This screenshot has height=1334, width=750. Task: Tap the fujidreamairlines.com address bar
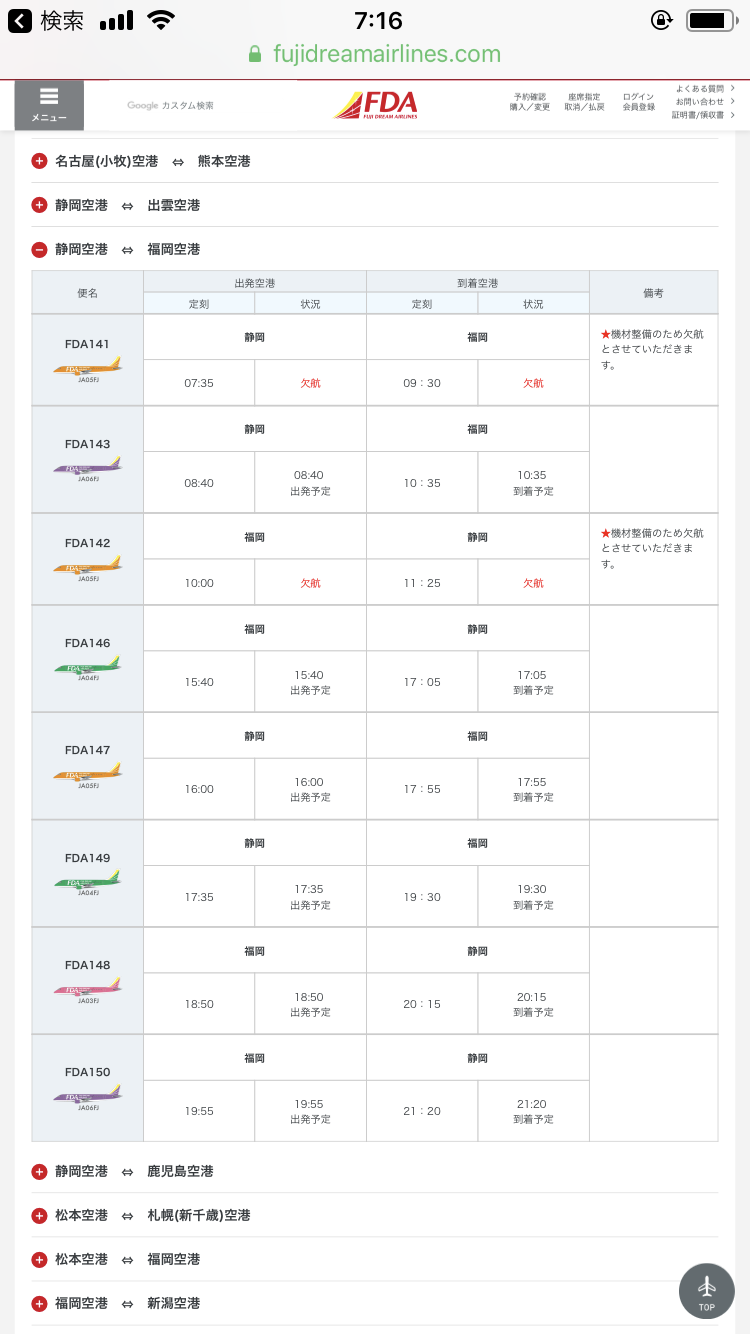(x=386, y=54)
